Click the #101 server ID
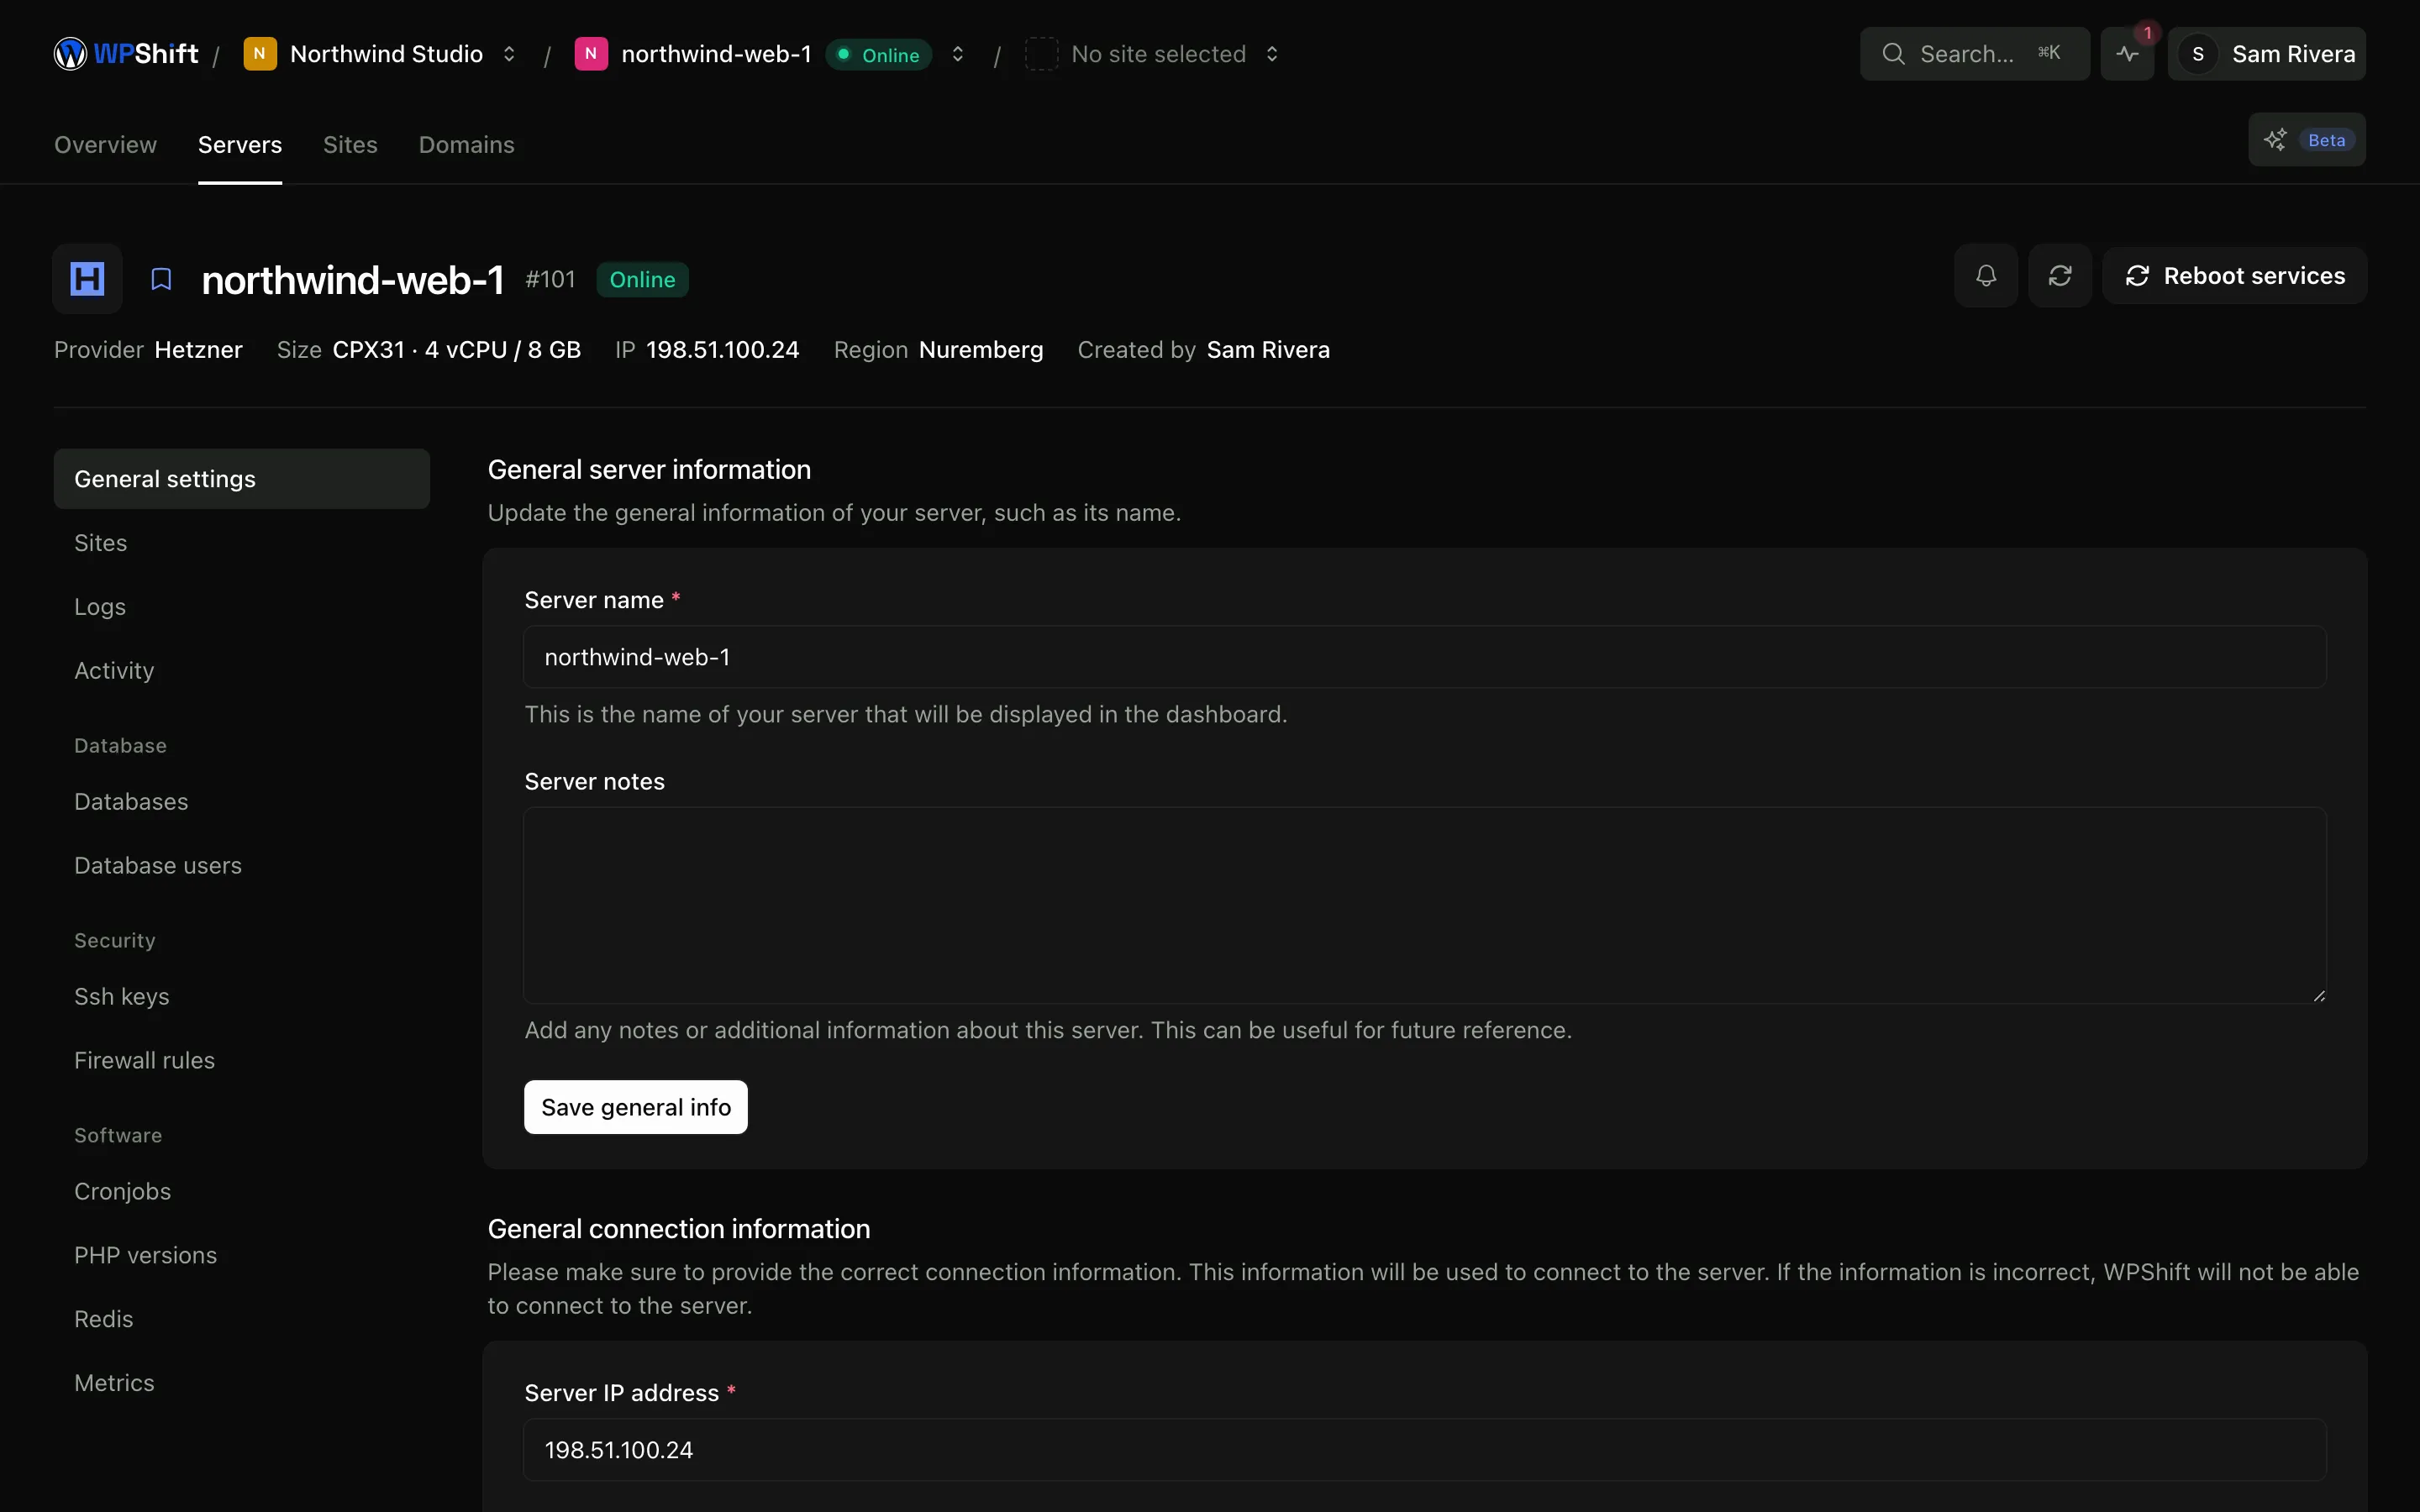Image resolution: width=2420 pixels, height=1512 pixels. click(550, 280)
